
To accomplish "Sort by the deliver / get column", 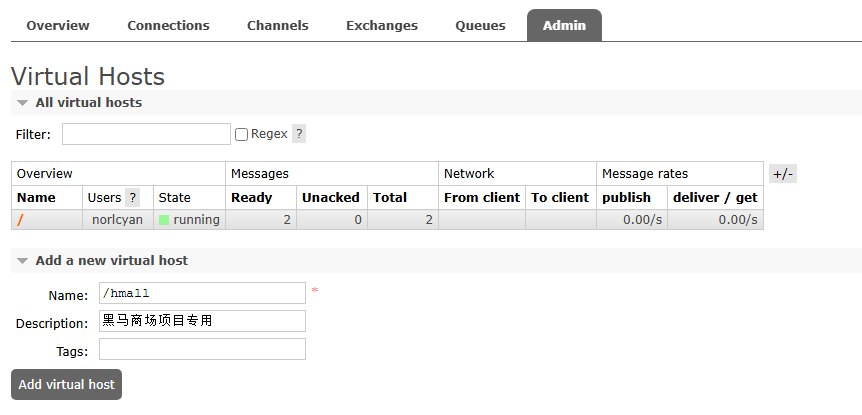I will (715, 197).
